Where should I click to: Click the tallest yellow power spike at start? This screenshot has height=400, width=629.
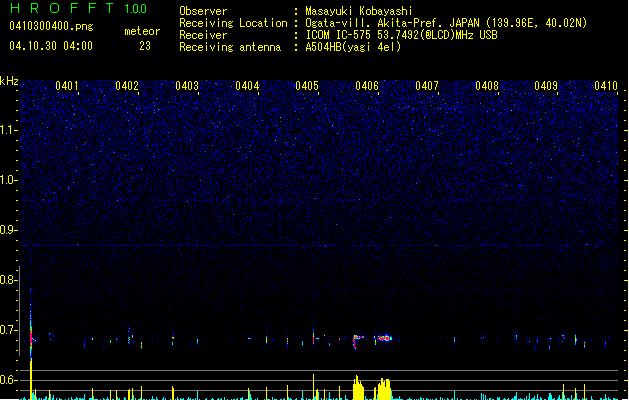(31, 379)
